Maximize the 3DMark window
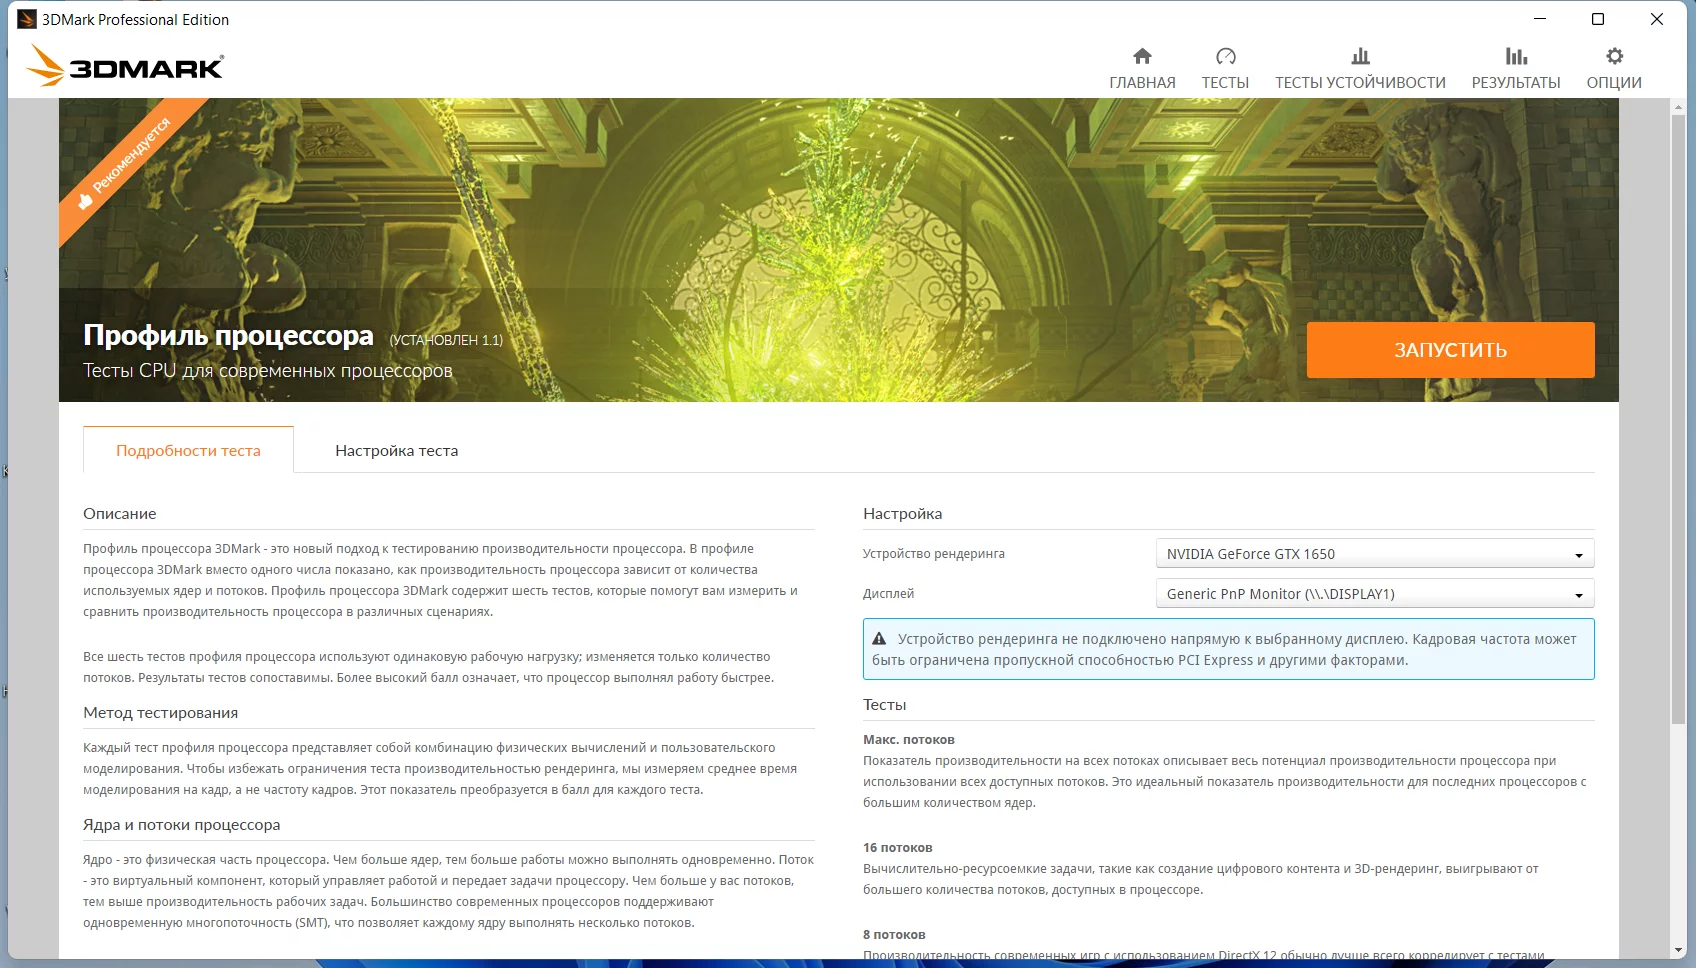The image size is (1696, 968). (1598, 19)
